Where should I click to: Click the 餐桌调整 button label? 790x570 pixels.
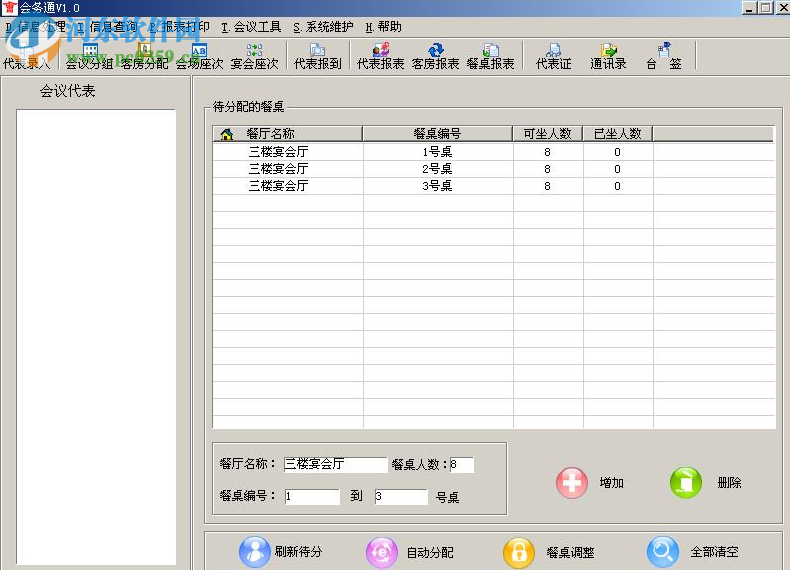point(570,553)
